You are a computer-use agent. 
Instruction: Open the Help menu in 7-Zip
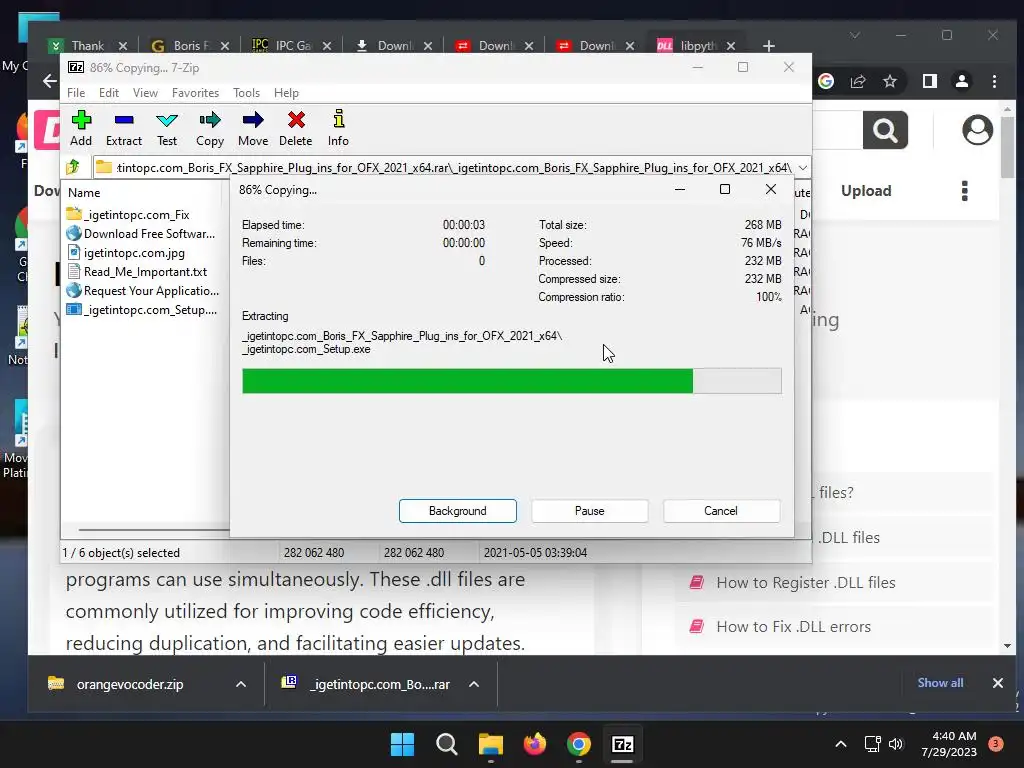[286, 93]
